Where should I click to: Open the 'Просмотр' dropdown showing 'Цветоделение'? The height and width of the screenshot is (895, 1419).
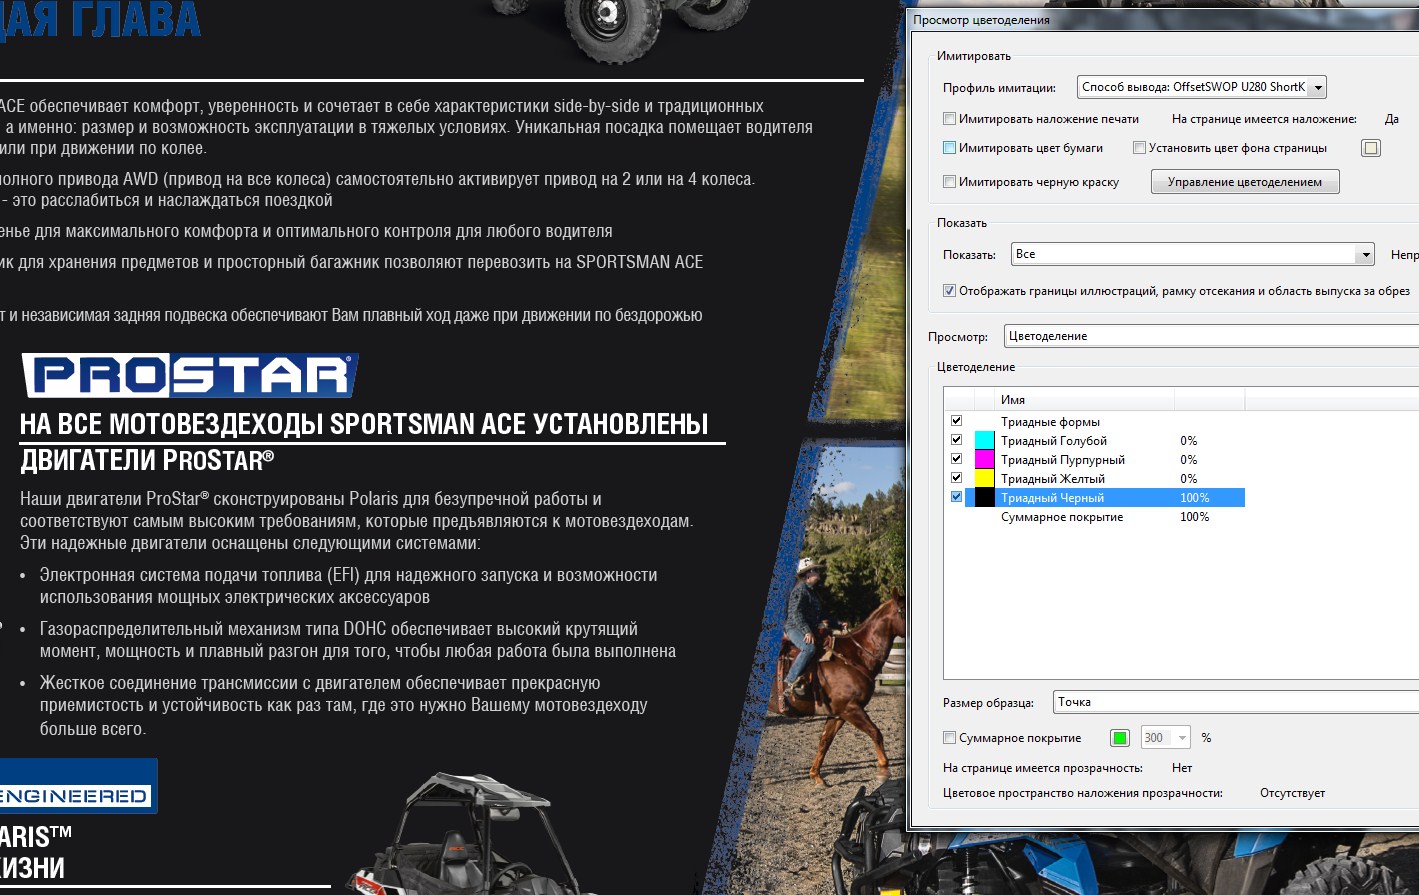coord(1211,336)
